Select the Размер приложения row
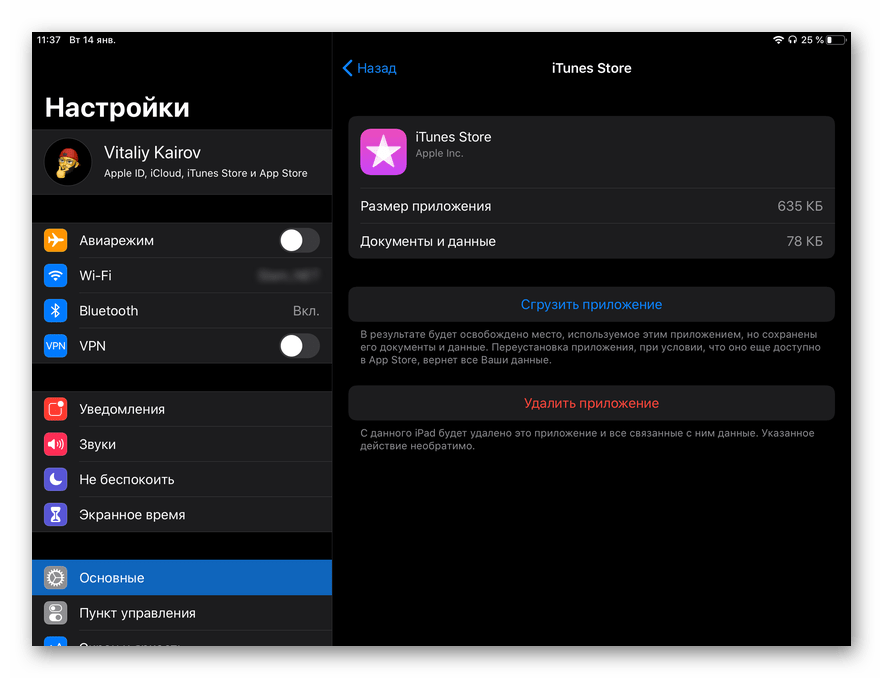This screenshot has height=678, width=883. [x=591, y=206]
